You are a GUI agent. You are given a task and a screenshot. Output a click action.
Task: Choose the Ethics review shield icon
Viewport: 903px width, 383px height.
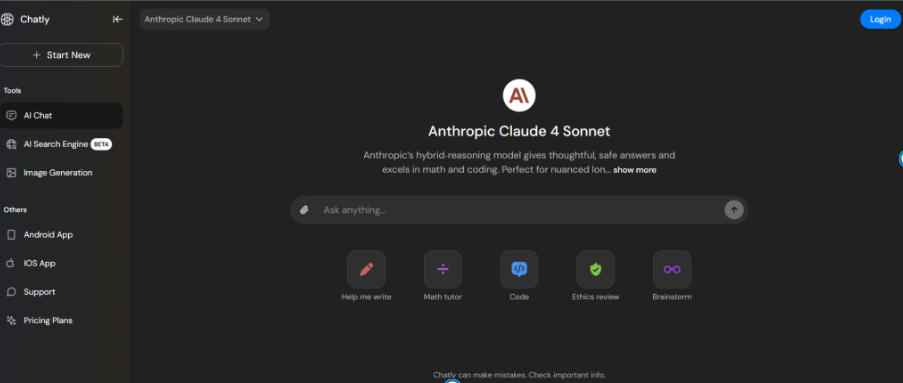coord(595,269)
